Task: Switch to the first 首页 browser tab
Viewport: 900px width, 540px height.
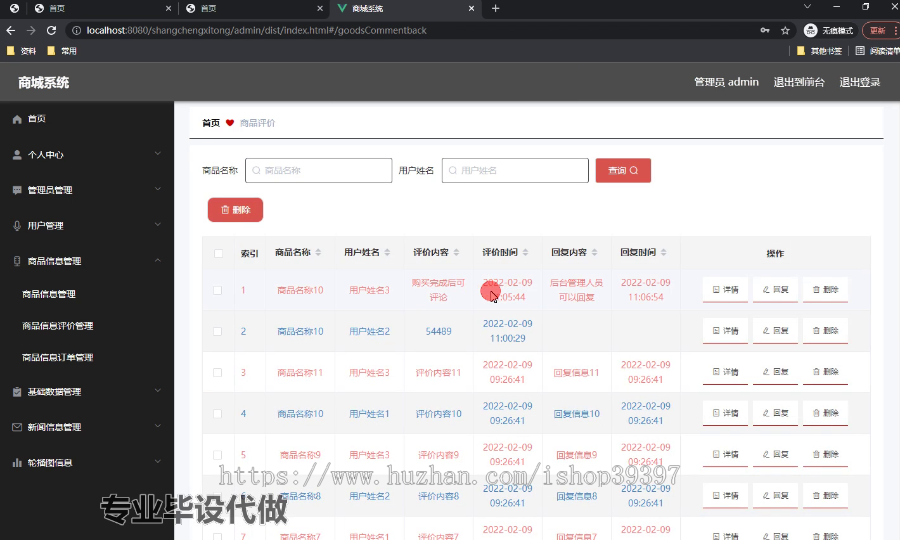Action: (102, 8)
